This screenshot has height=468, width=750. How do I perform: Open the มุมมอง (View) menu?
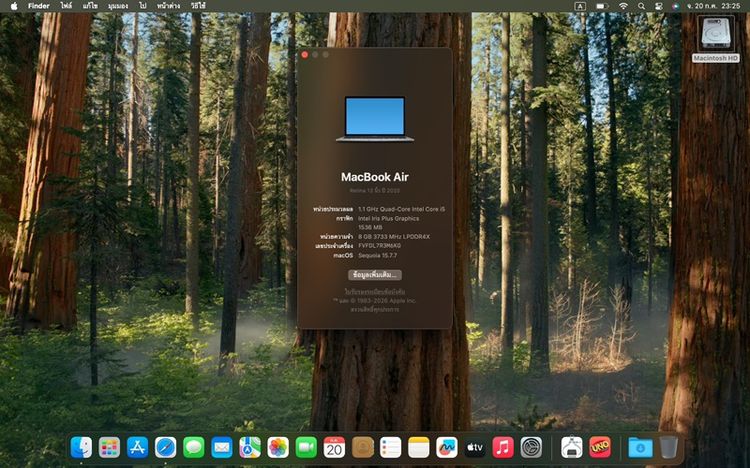point(118,6)
